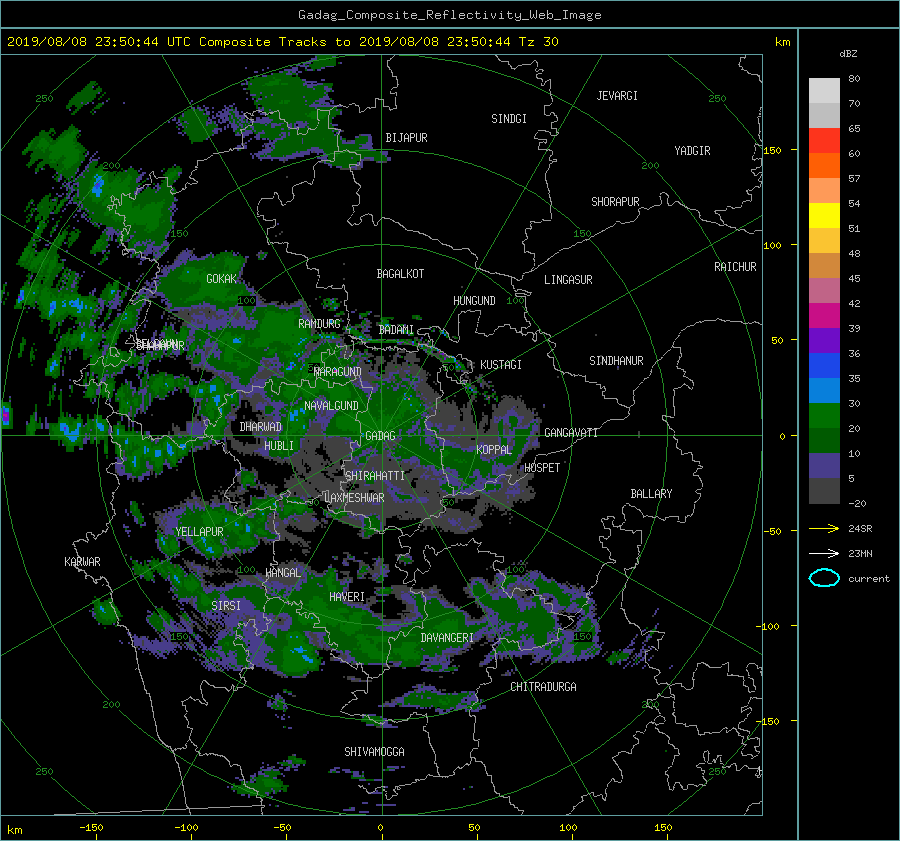Click the HAVERI city label

pyautogui.click(x=347, y=597)
